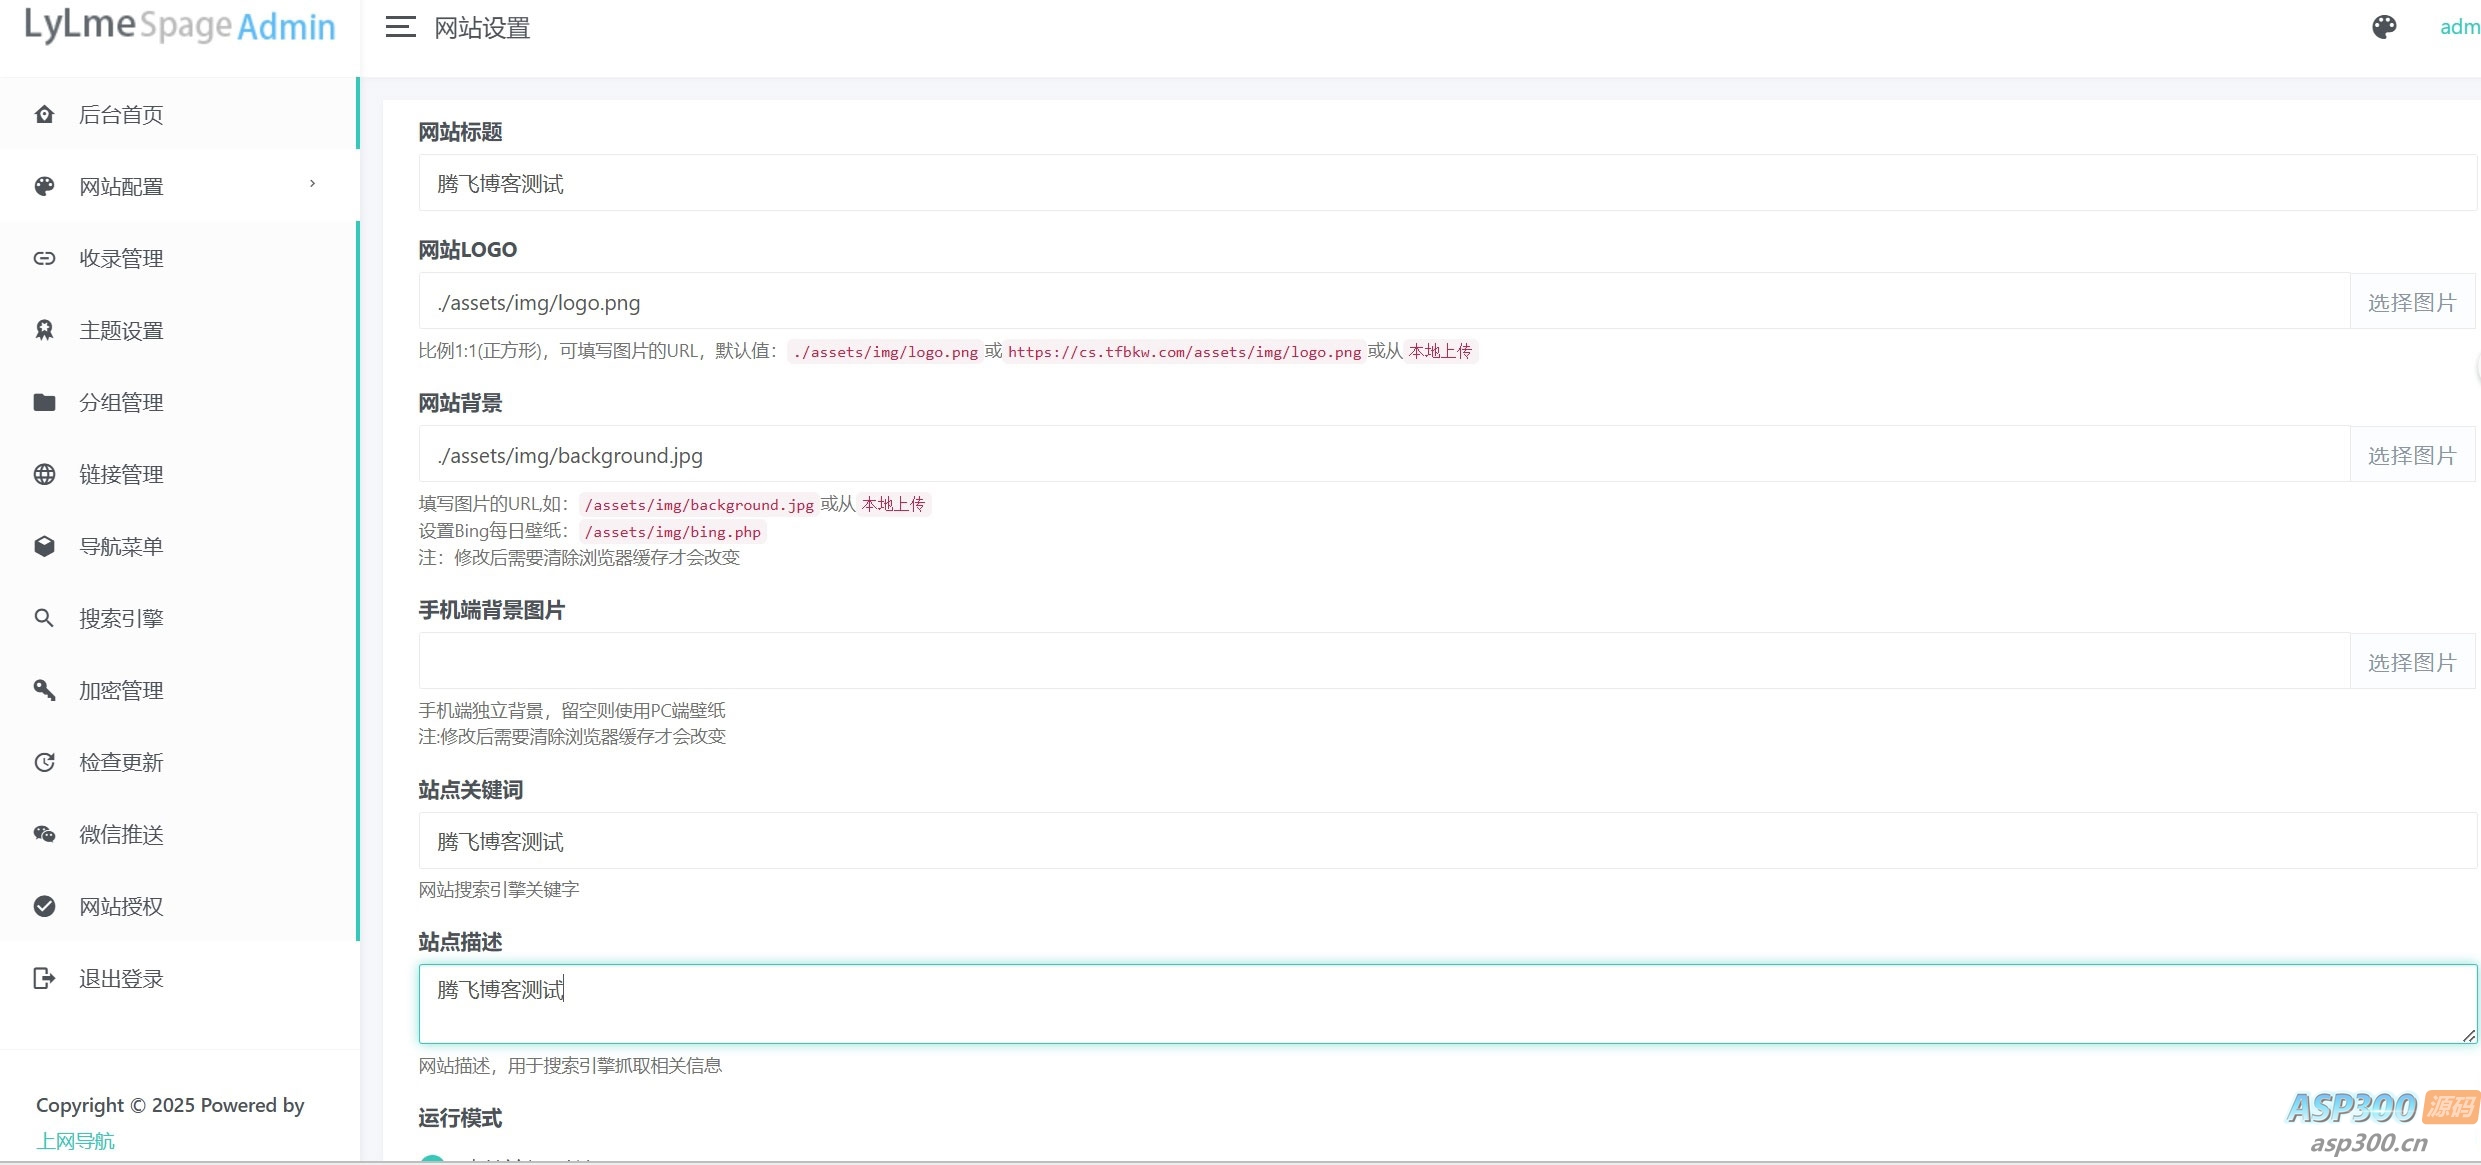Open the 加密管理 menu item
Image resolution: width=2481 pixels, height=1165 pixels.
tap(121, 690)
